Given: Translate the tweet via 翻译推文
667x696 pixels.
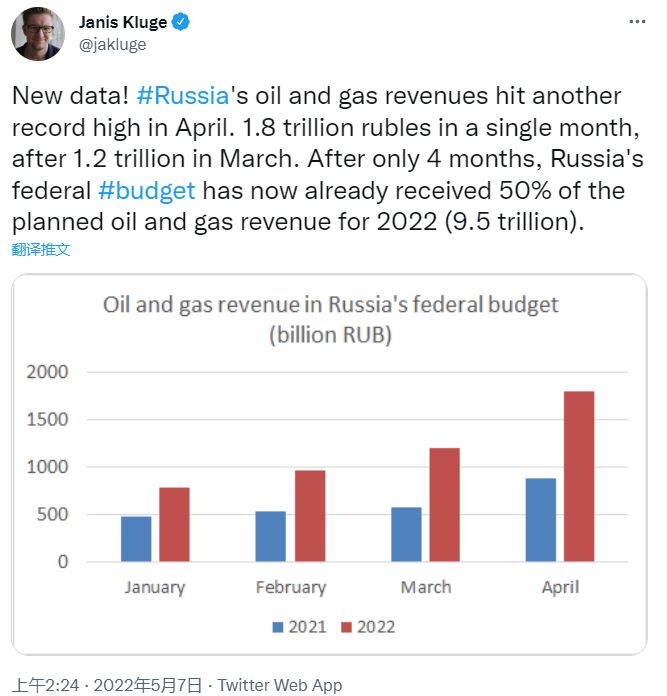Looking at the screenshot, I should coord(41,249).
